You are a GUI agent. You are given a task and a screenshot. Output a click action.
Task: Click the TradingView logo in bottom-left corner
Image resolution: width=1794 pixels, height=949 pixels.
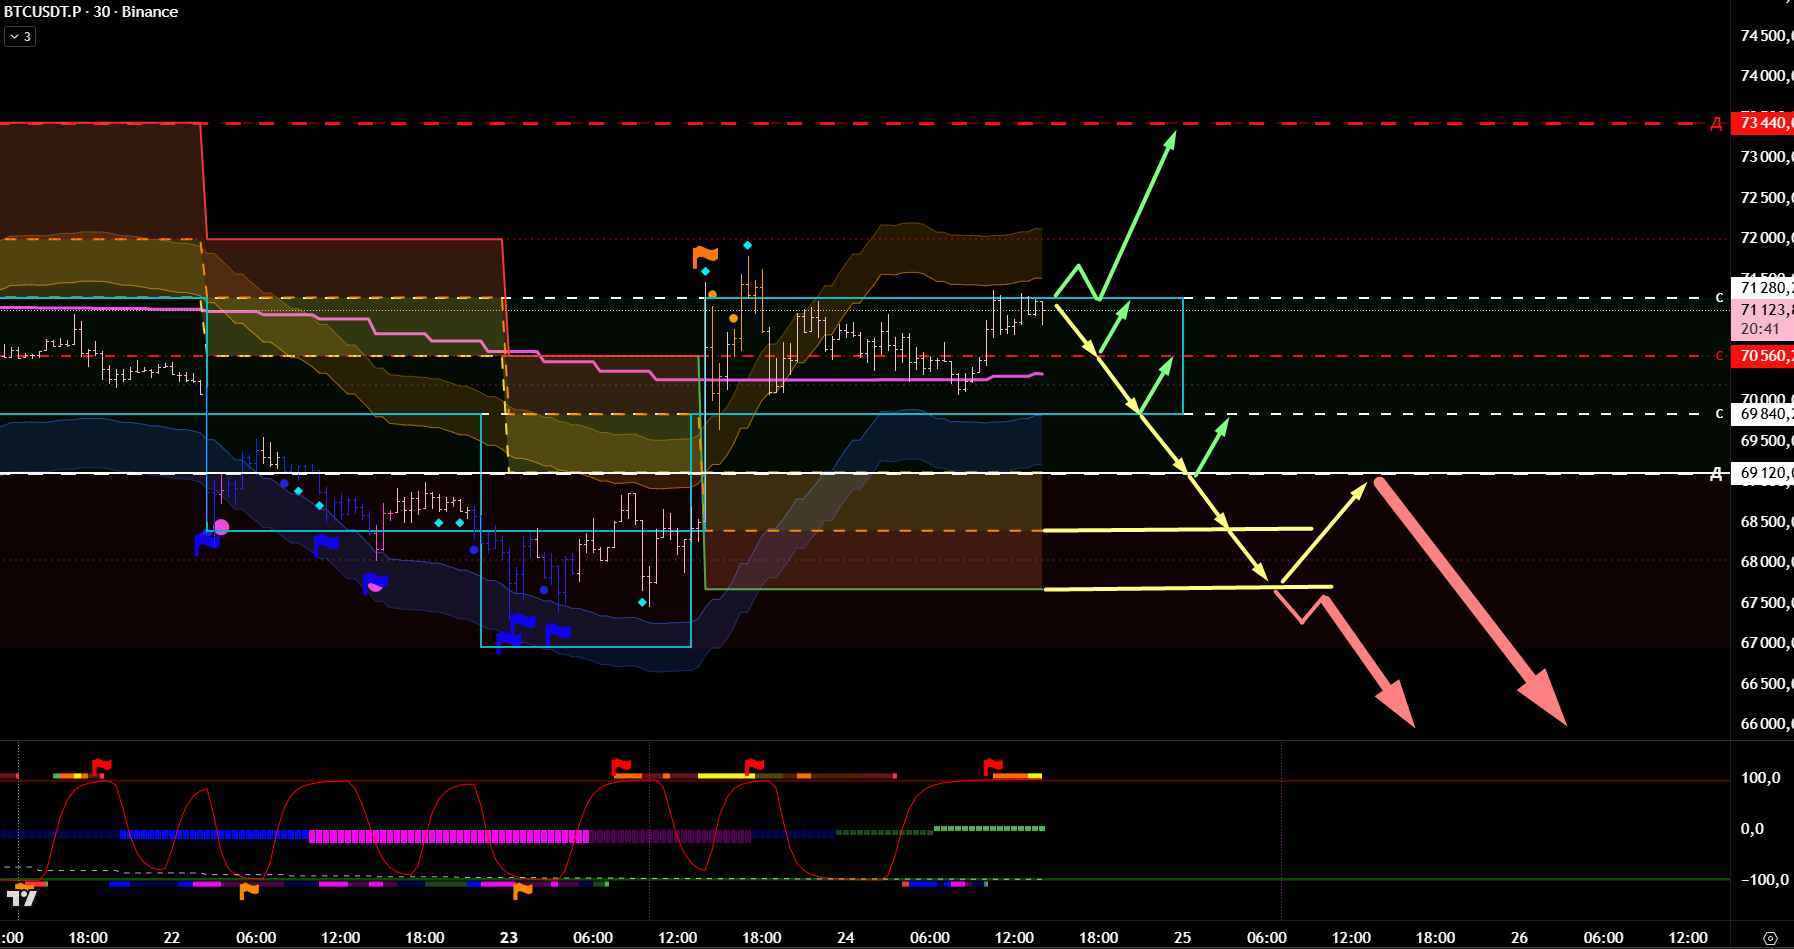(22, 897)
